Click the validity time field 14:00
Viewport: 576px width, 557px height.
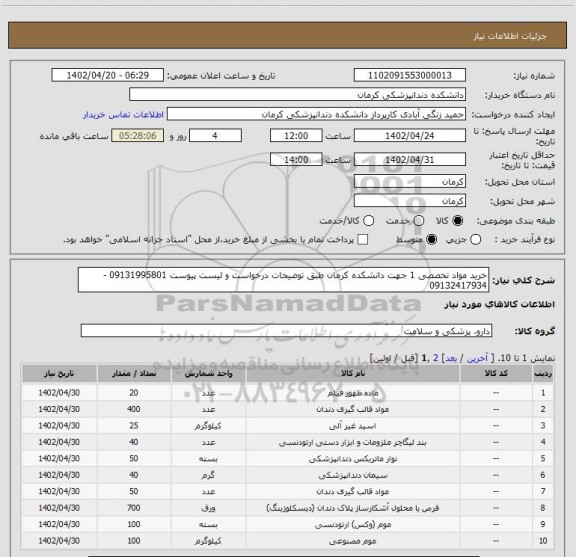(296, 159)
